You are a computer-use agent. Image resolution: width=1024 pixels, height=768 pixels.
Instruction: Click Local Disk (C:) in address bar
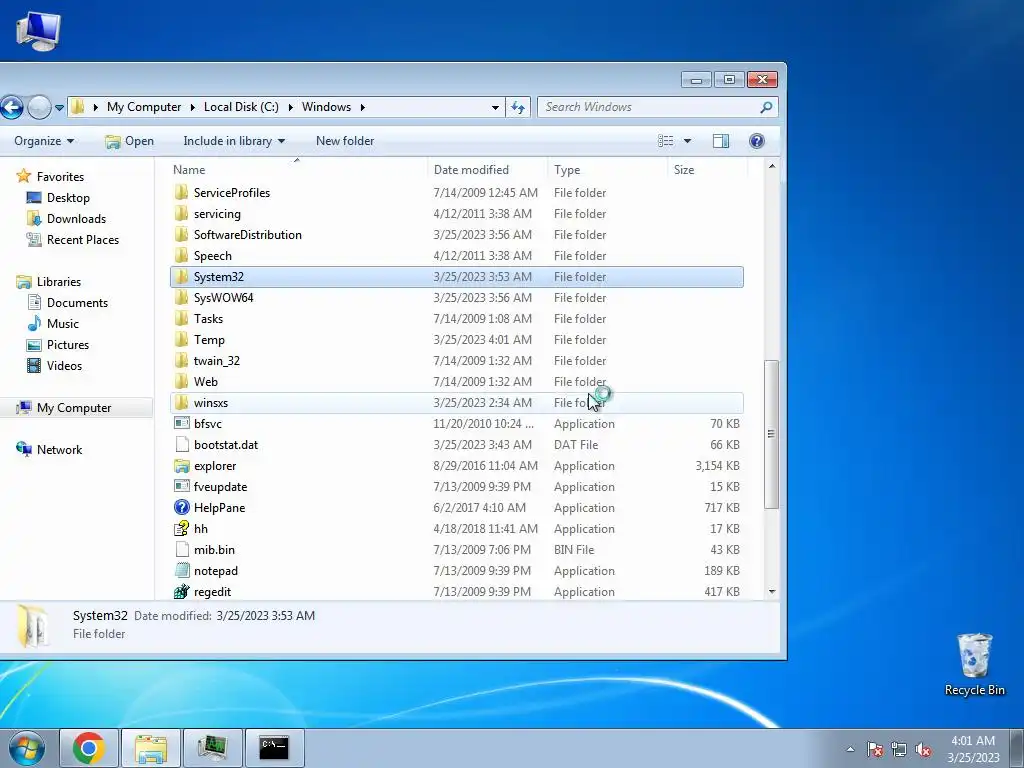coord(241,107)
